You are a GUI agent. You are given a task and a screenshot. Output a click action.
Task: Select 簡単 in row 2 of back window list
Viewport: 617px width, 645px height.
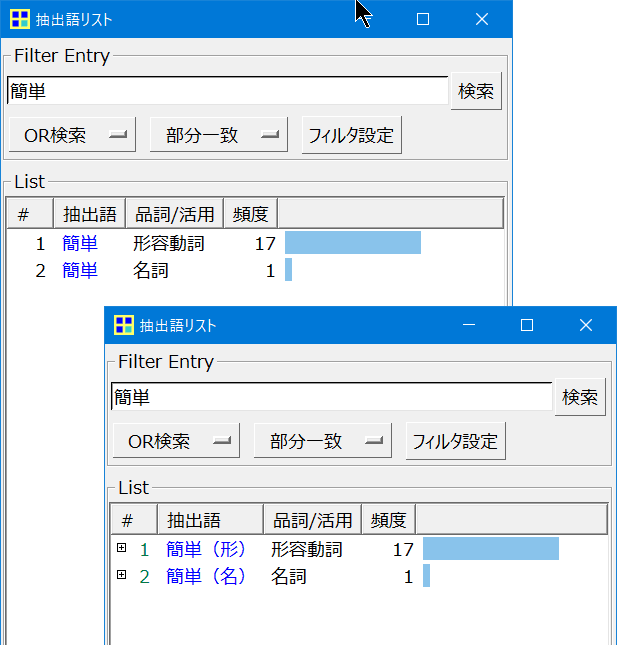point(80,270)
